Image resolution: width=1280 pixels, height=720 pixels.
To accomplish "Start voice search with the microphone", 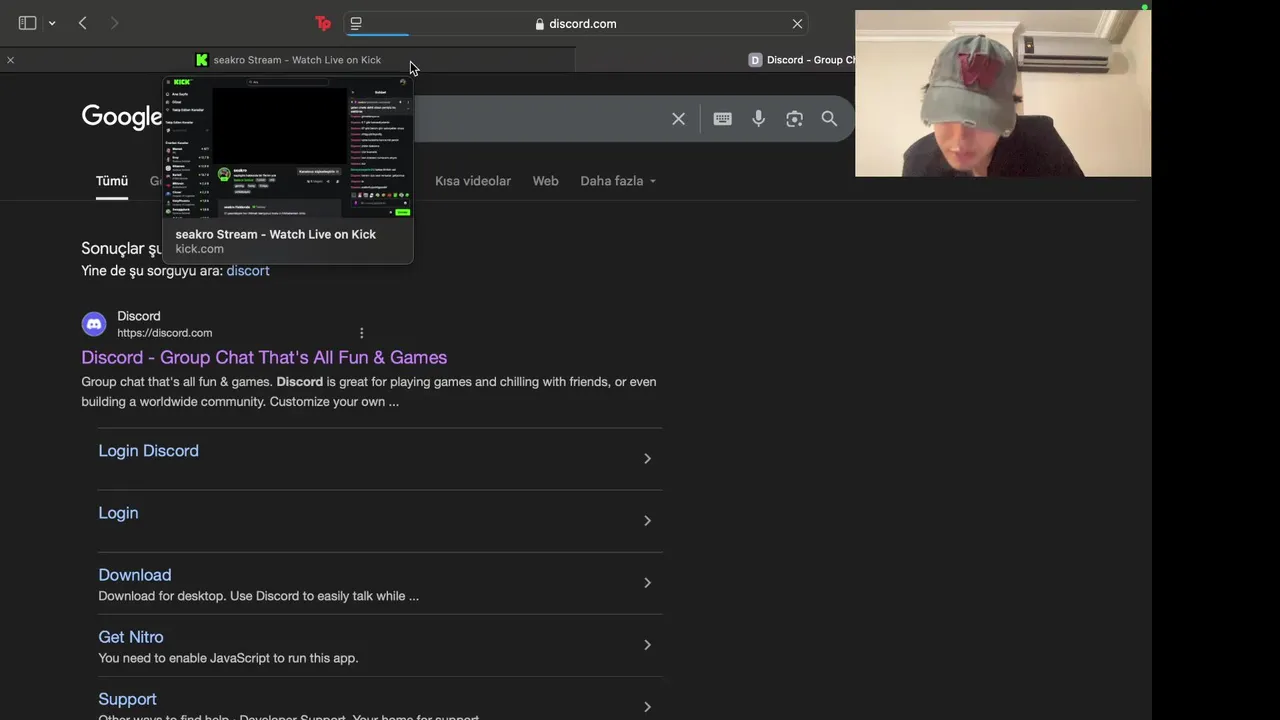I will pyautogui.click(x=758, y=119).
